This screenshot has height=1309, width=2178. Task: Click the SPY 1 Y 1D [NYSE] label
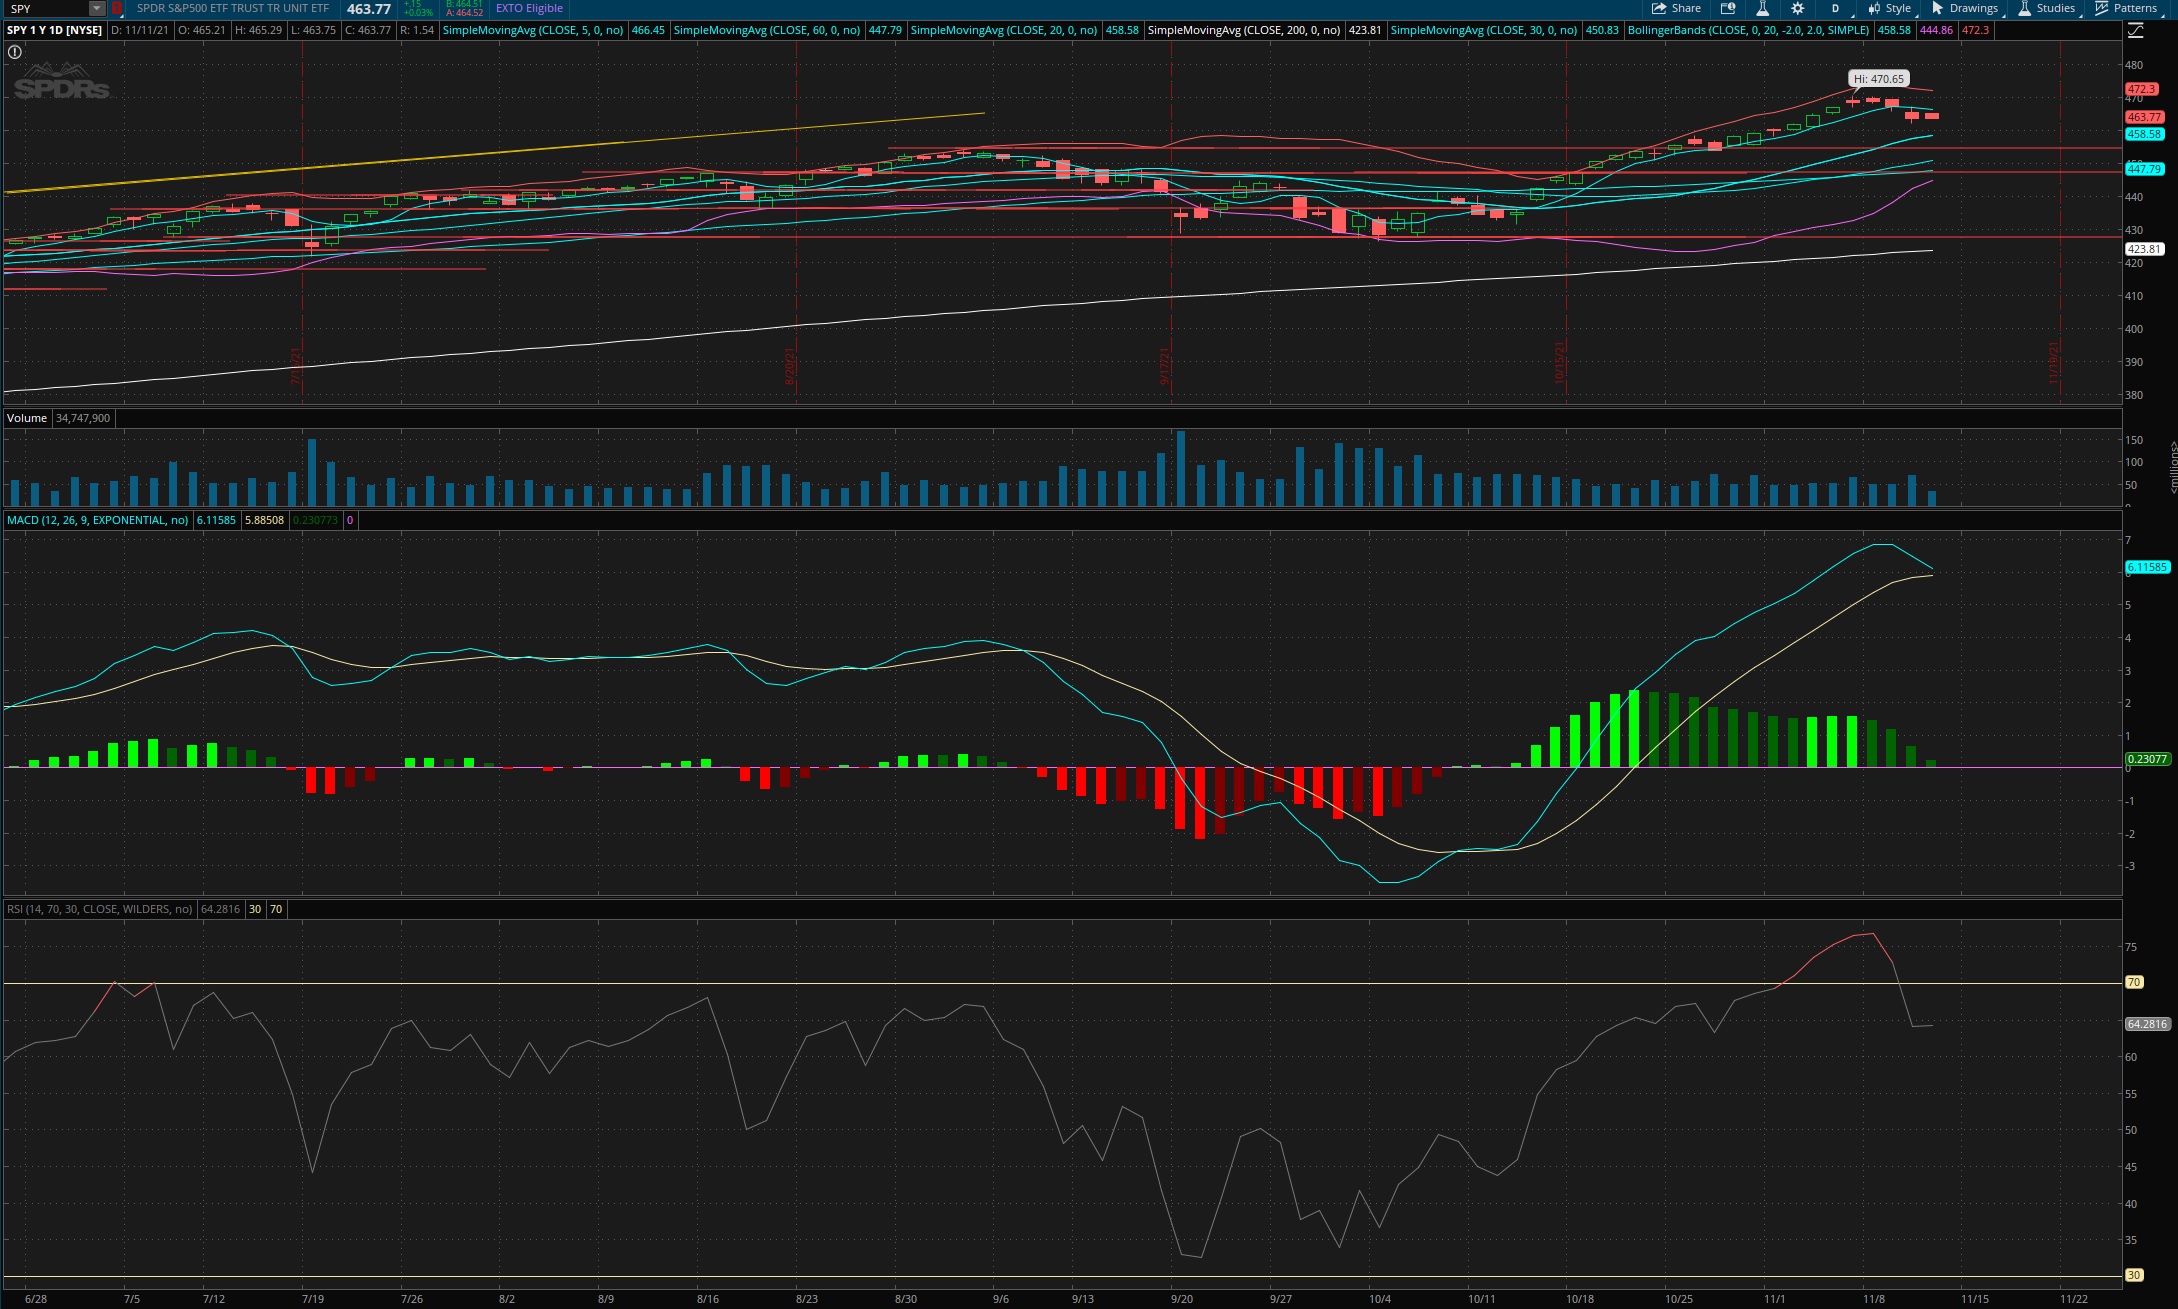click(55, 30)
